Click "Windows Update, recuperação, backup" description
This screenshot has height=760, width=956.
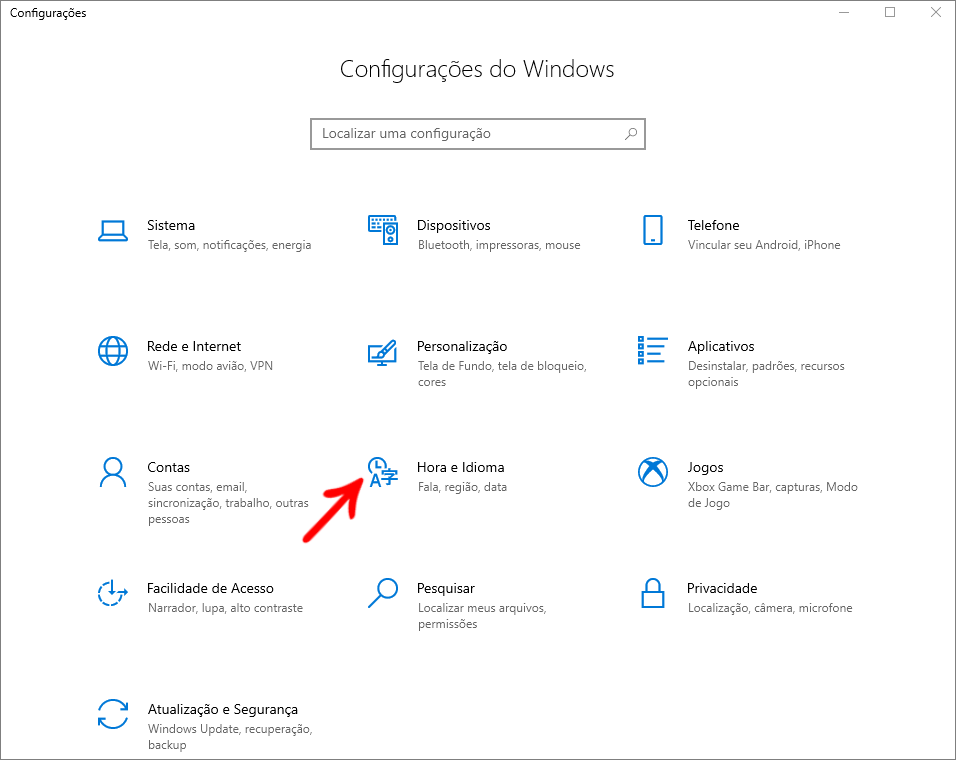[230, 737]
